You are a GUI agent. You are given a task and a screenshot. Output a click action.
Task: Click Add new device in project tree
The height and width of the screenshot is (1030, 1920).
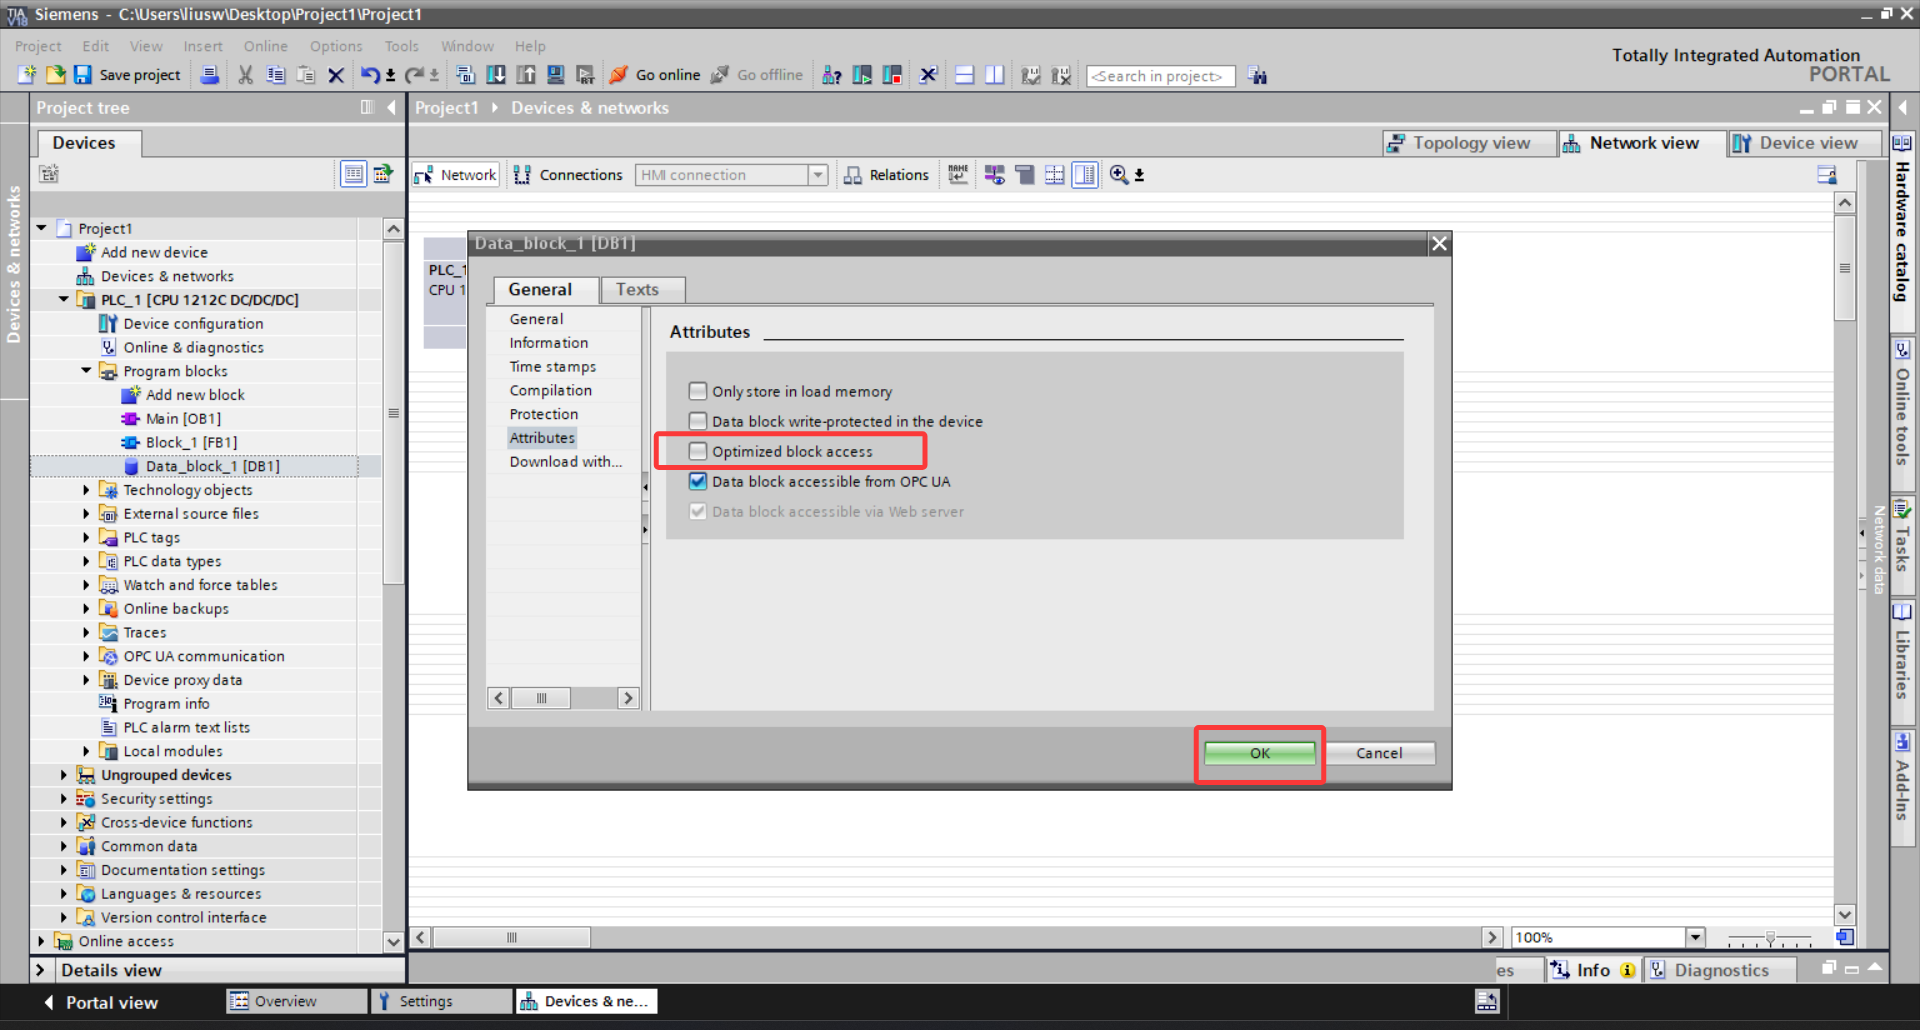click(154, 252)
